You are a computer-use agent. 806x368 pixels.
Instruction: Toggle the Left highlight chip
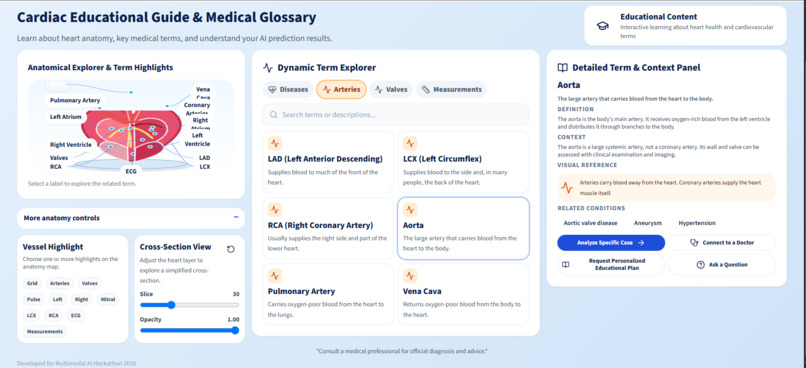(58, 299)
